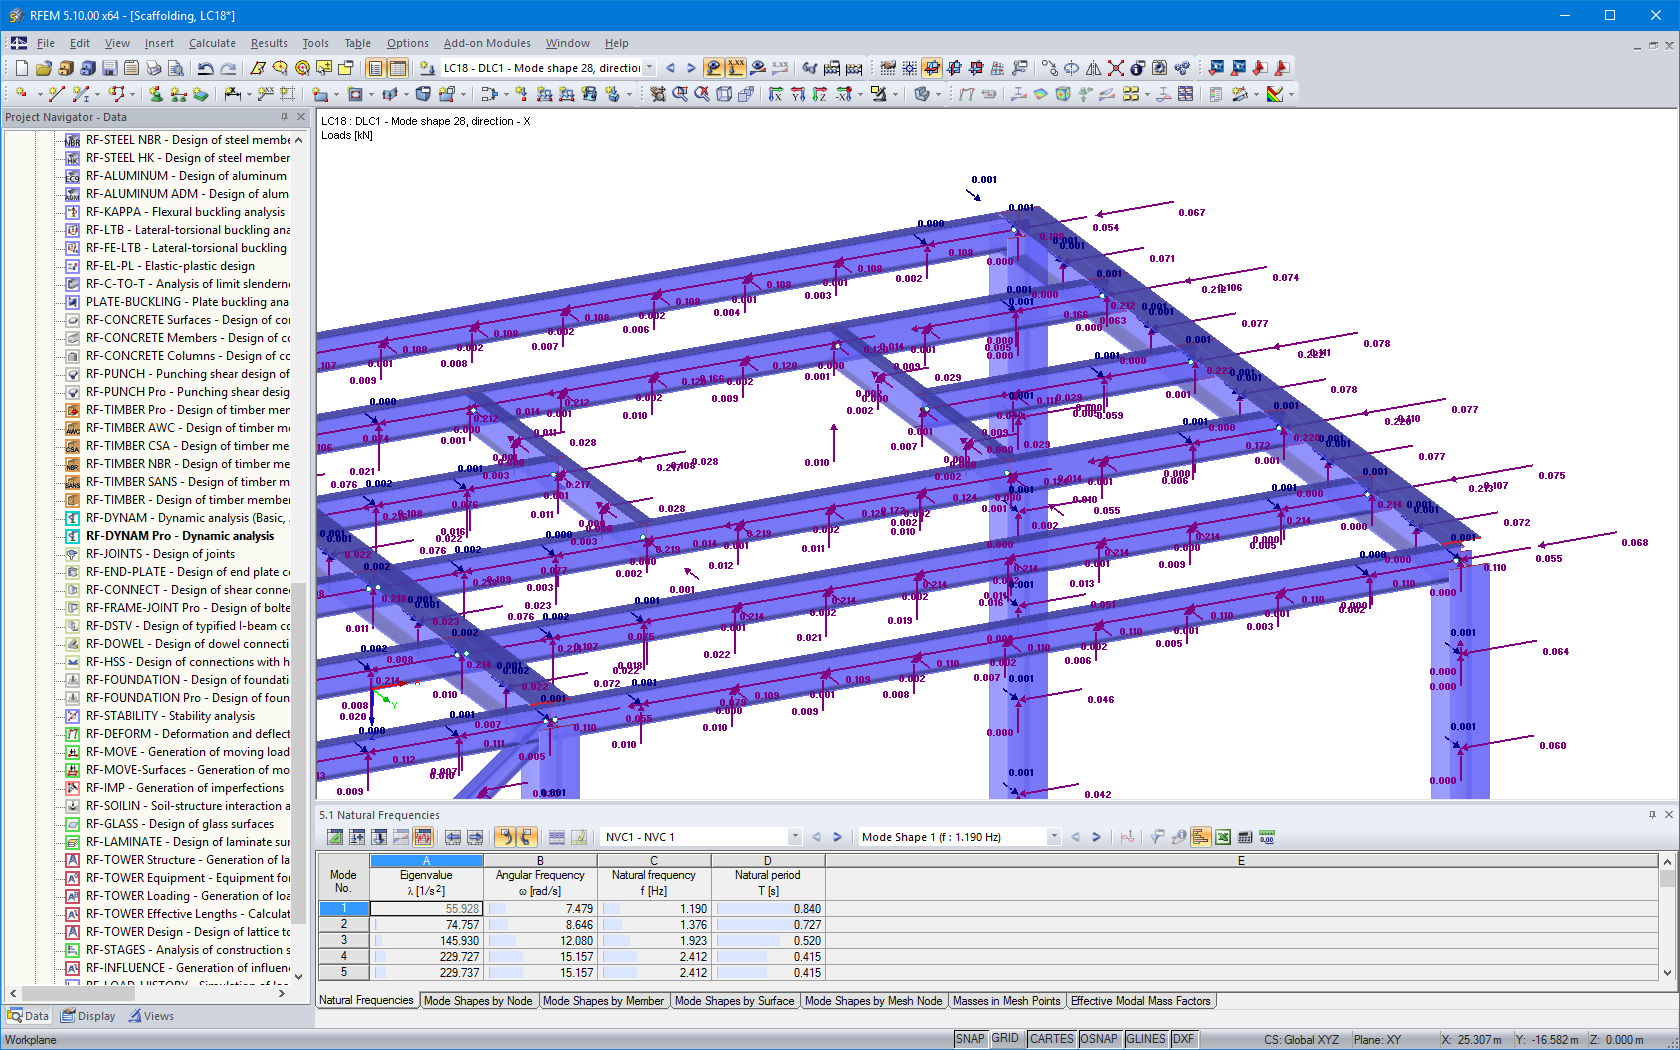The width and height of the screenshot is (1680, 1050).
Task: Click the red X delete-results icon
Action: [x=1115, y=68]
